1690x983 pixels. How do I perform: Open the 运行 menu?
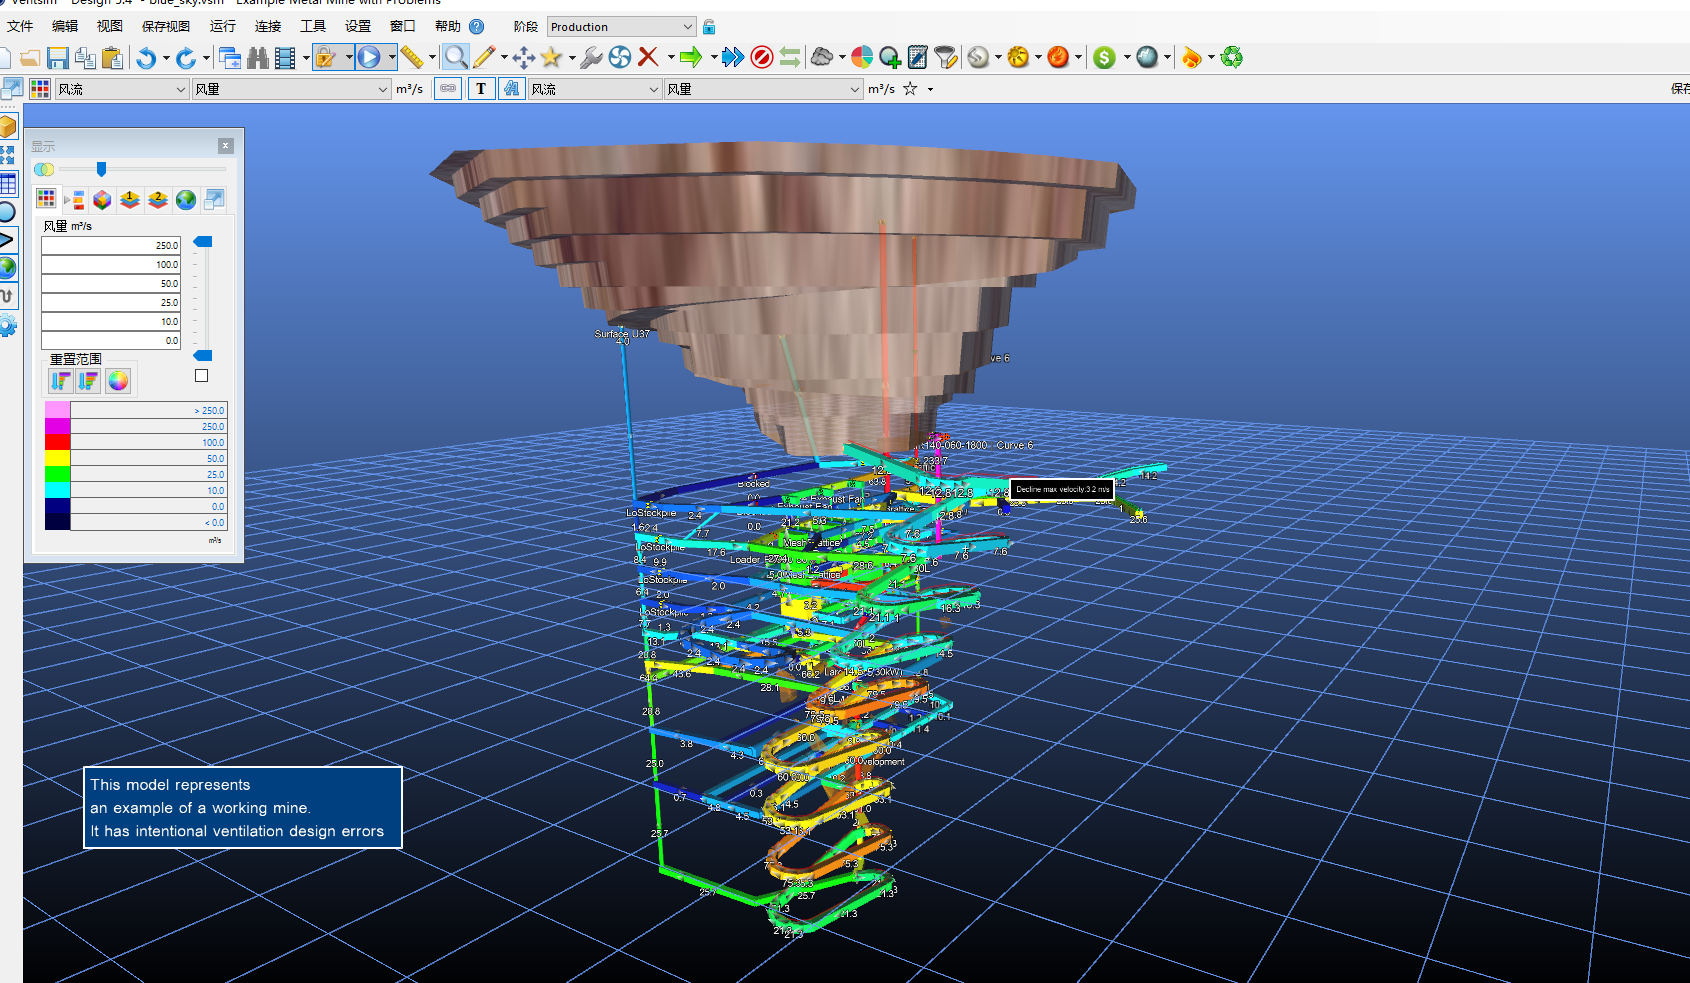pyautogui.click(x=223, y=27)
